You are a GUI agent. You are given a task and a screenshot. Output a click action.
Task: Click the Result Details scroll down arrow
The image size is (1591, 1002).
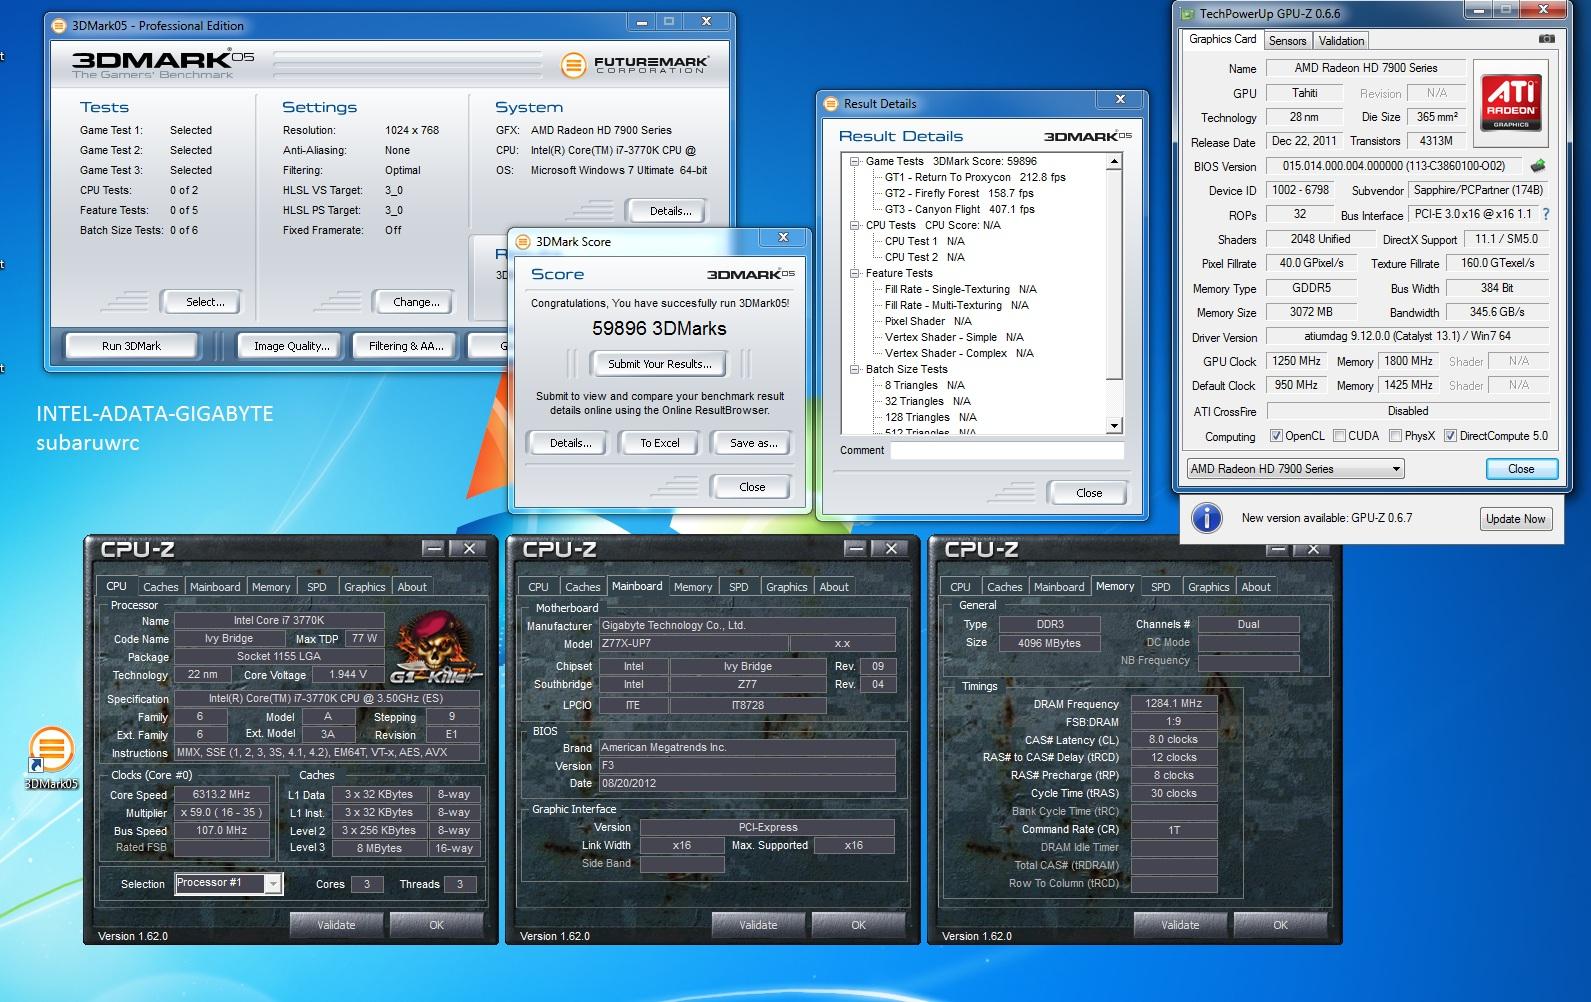point(1115,426)
